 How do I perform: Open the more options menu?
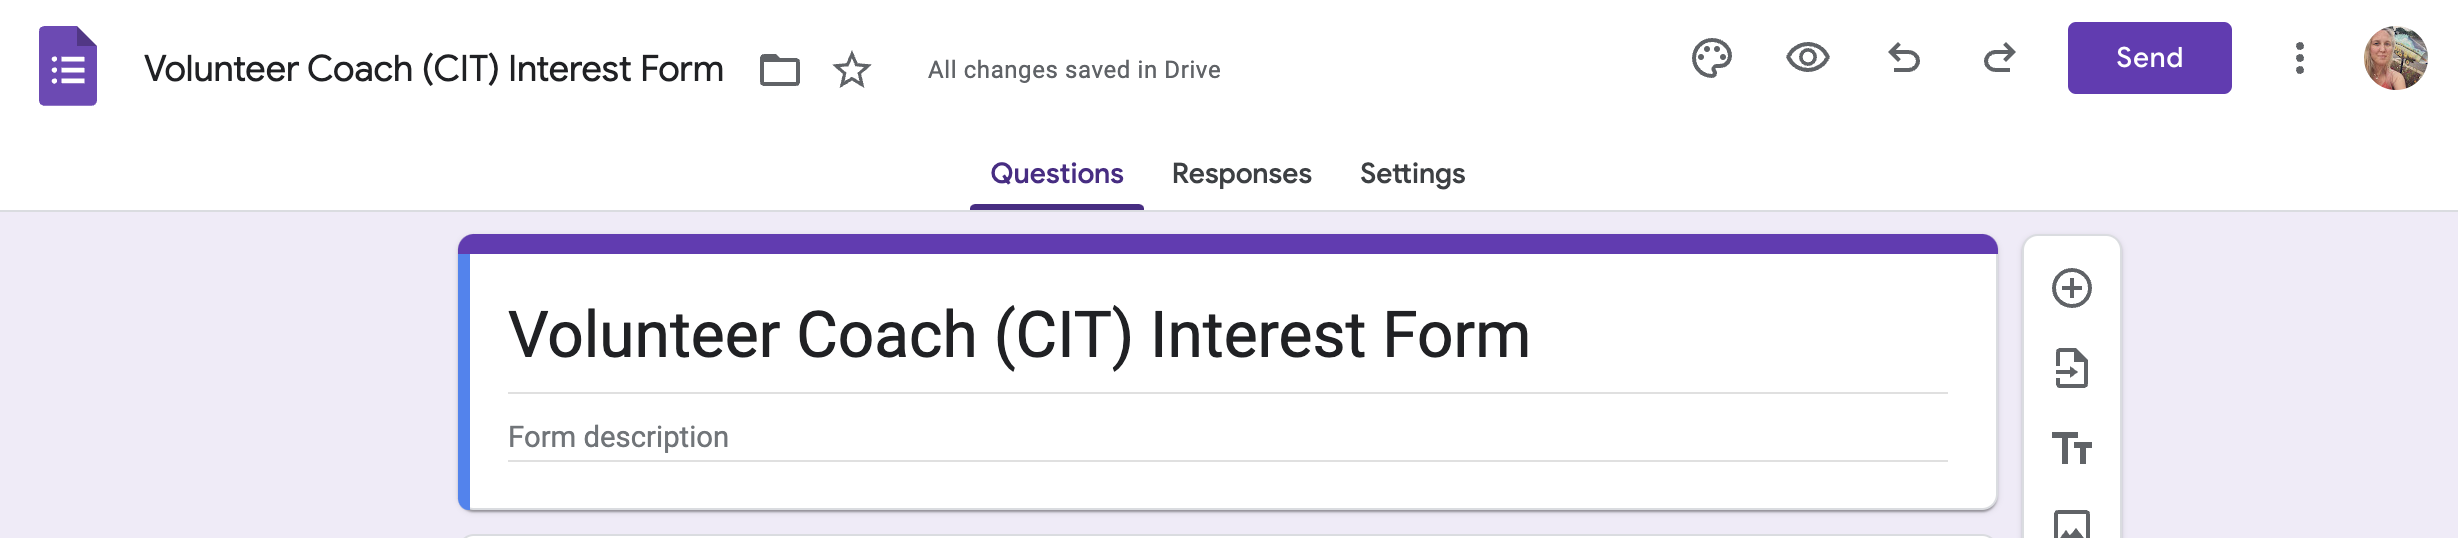pos(2300,58)
